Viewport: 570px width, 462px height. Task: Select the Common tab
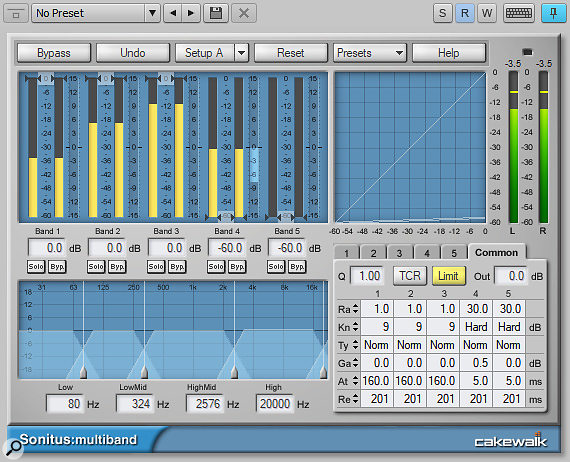coord(497,252)
